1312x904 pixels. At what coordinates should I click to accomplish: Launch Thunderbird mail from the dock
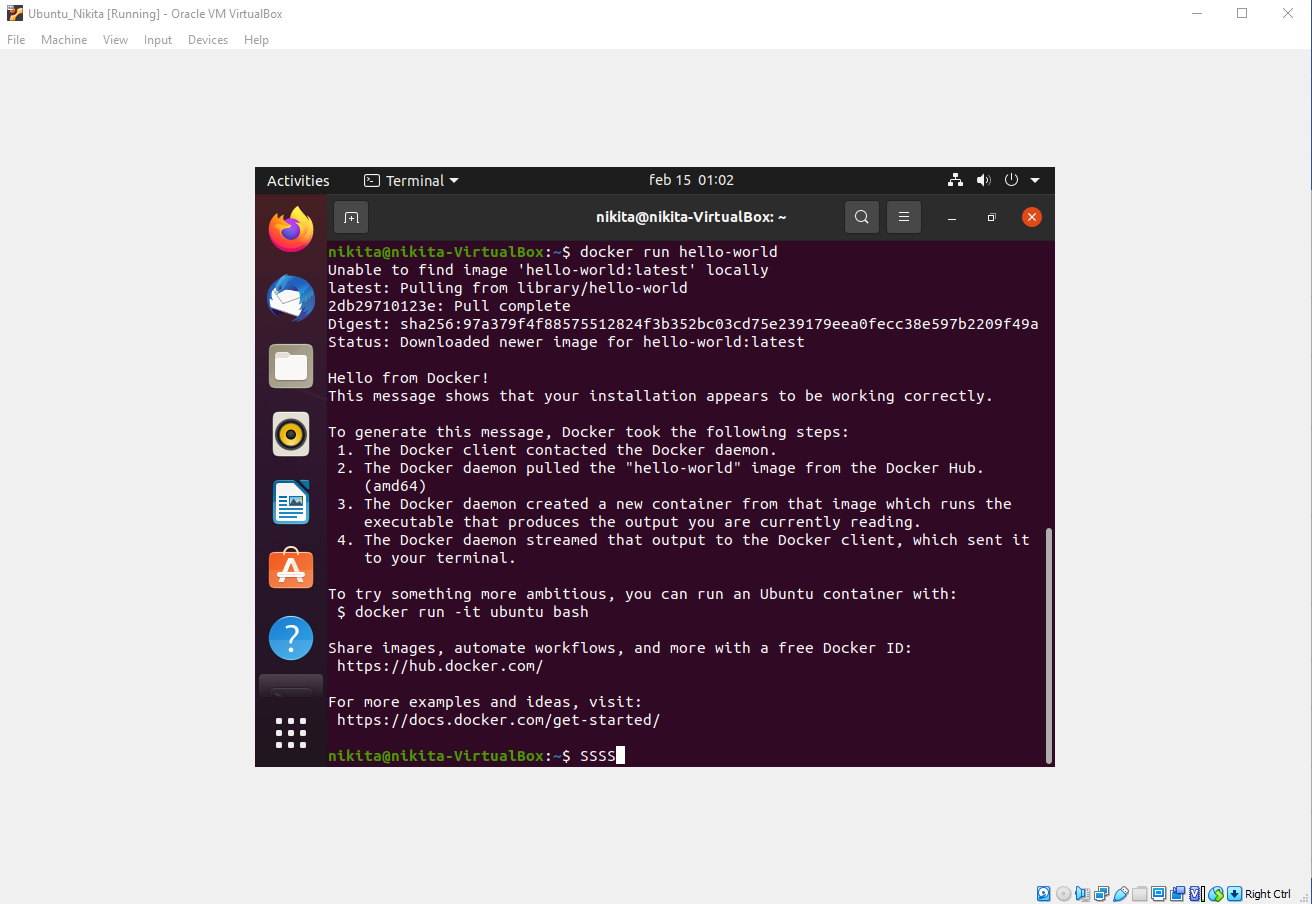[x=291, y=298]
